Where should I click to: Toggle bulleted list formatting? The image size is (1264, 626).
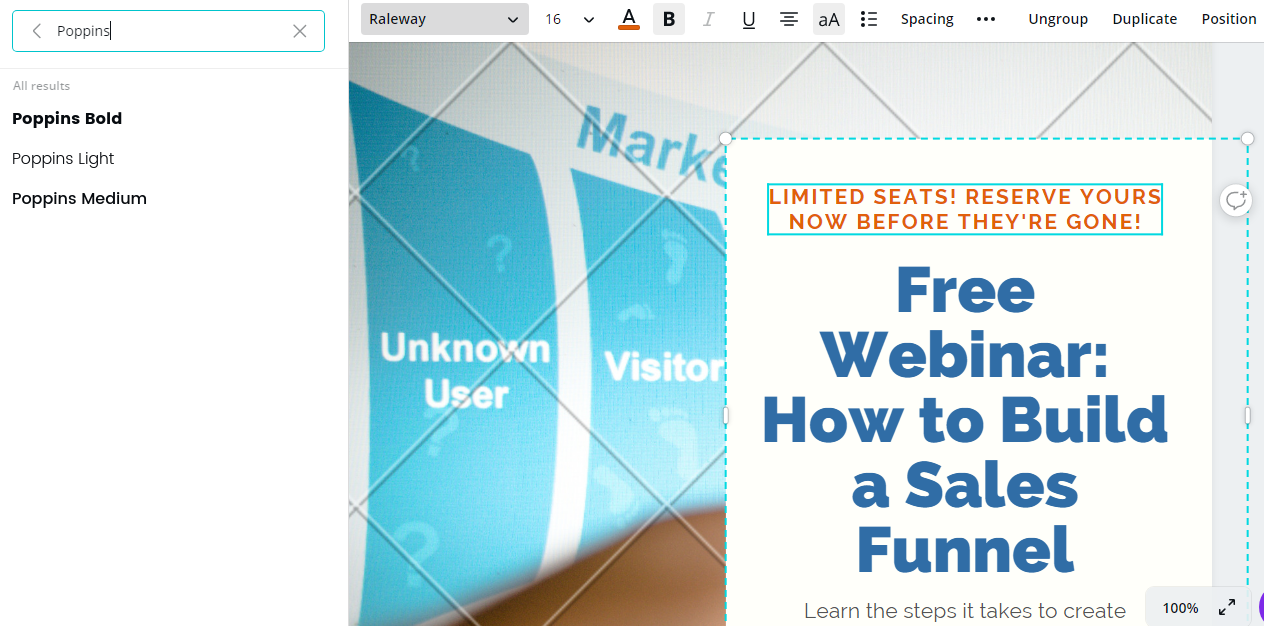pos(869,19)
